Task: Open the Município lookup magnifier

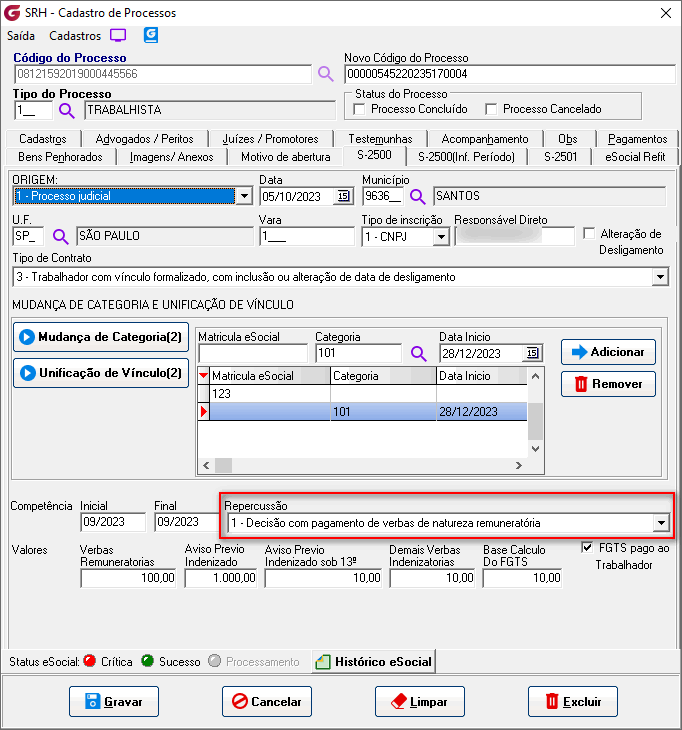Action: coord(418,196)
